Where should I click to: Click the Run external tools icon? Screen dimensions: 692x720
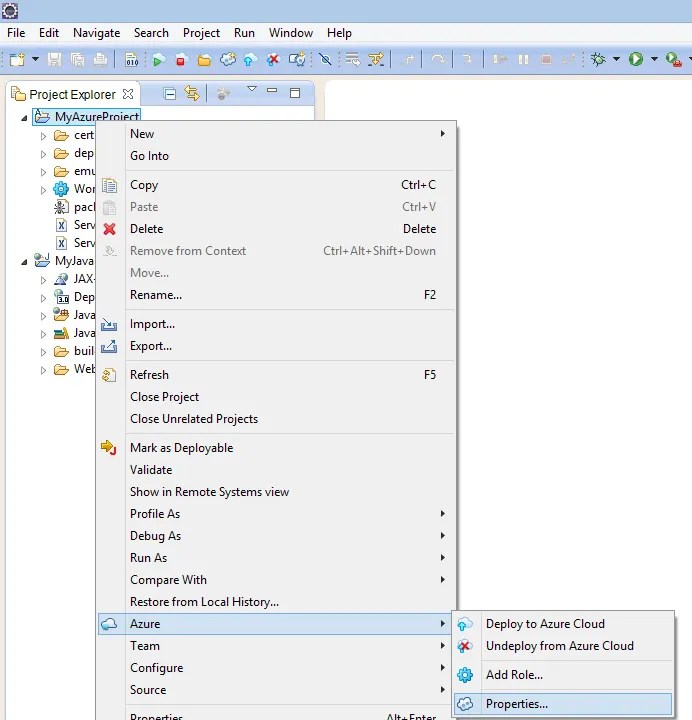coord(674,60)
